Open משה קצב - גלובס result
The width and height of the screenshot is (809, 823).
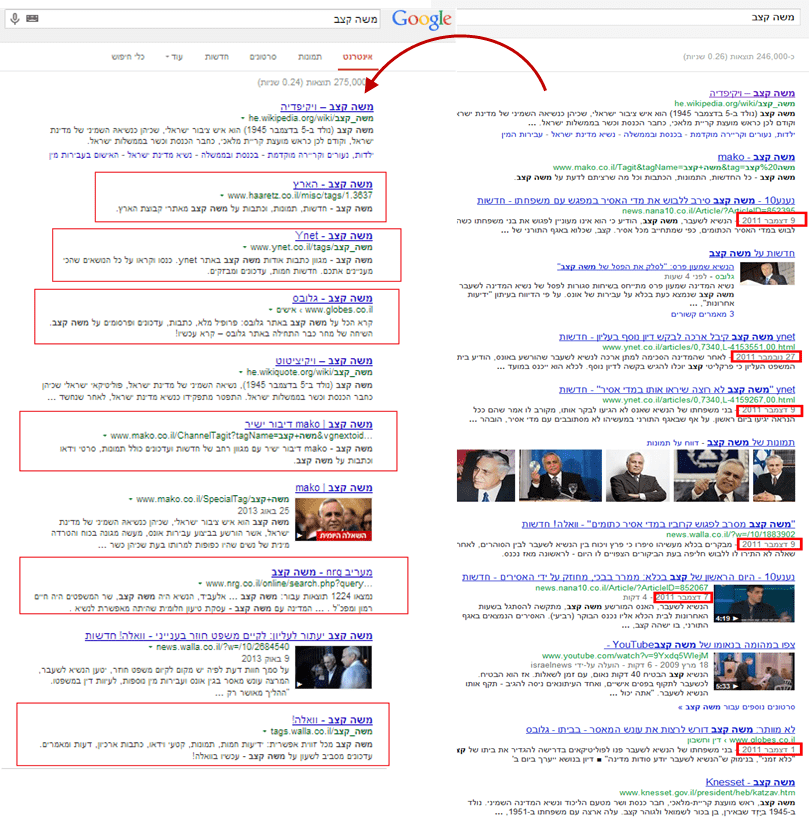pos(332,298)
